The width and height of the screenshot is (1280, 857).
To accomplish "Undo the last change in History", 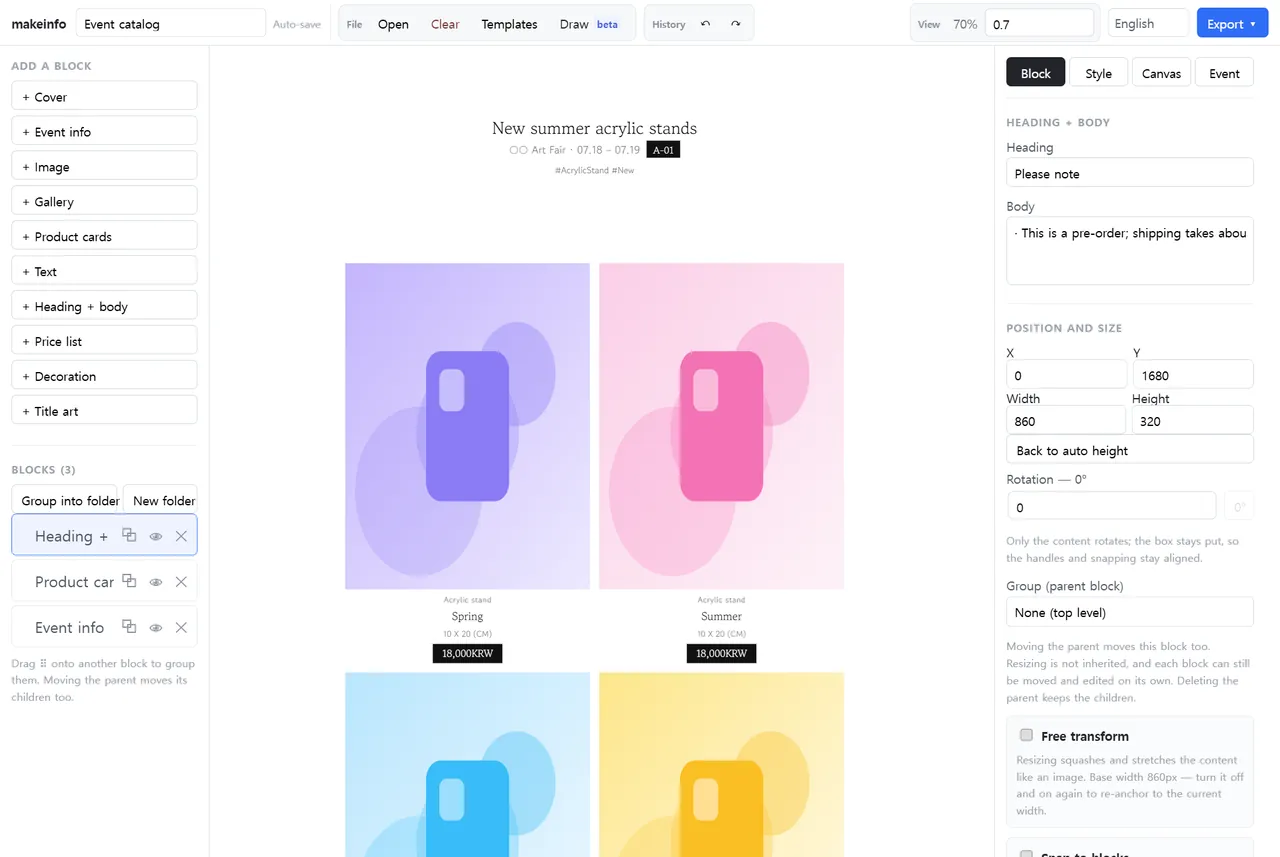I will coord(705,24).
